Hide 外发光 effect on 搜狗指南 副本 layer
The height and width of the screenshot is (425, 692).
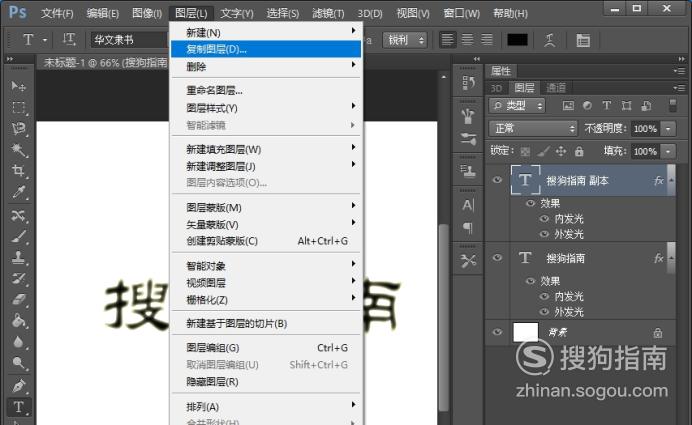pyautogui.click(x=544, y=234)
